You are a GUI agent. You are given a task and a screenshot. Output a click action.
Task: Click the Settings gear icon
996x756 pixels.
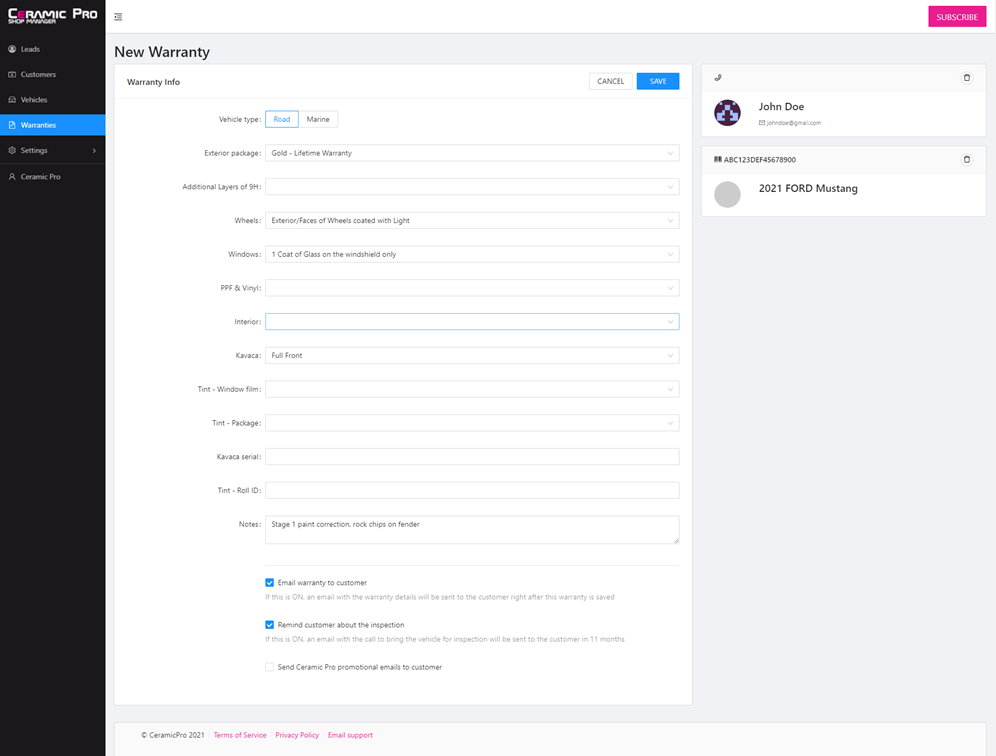(12, 151)
